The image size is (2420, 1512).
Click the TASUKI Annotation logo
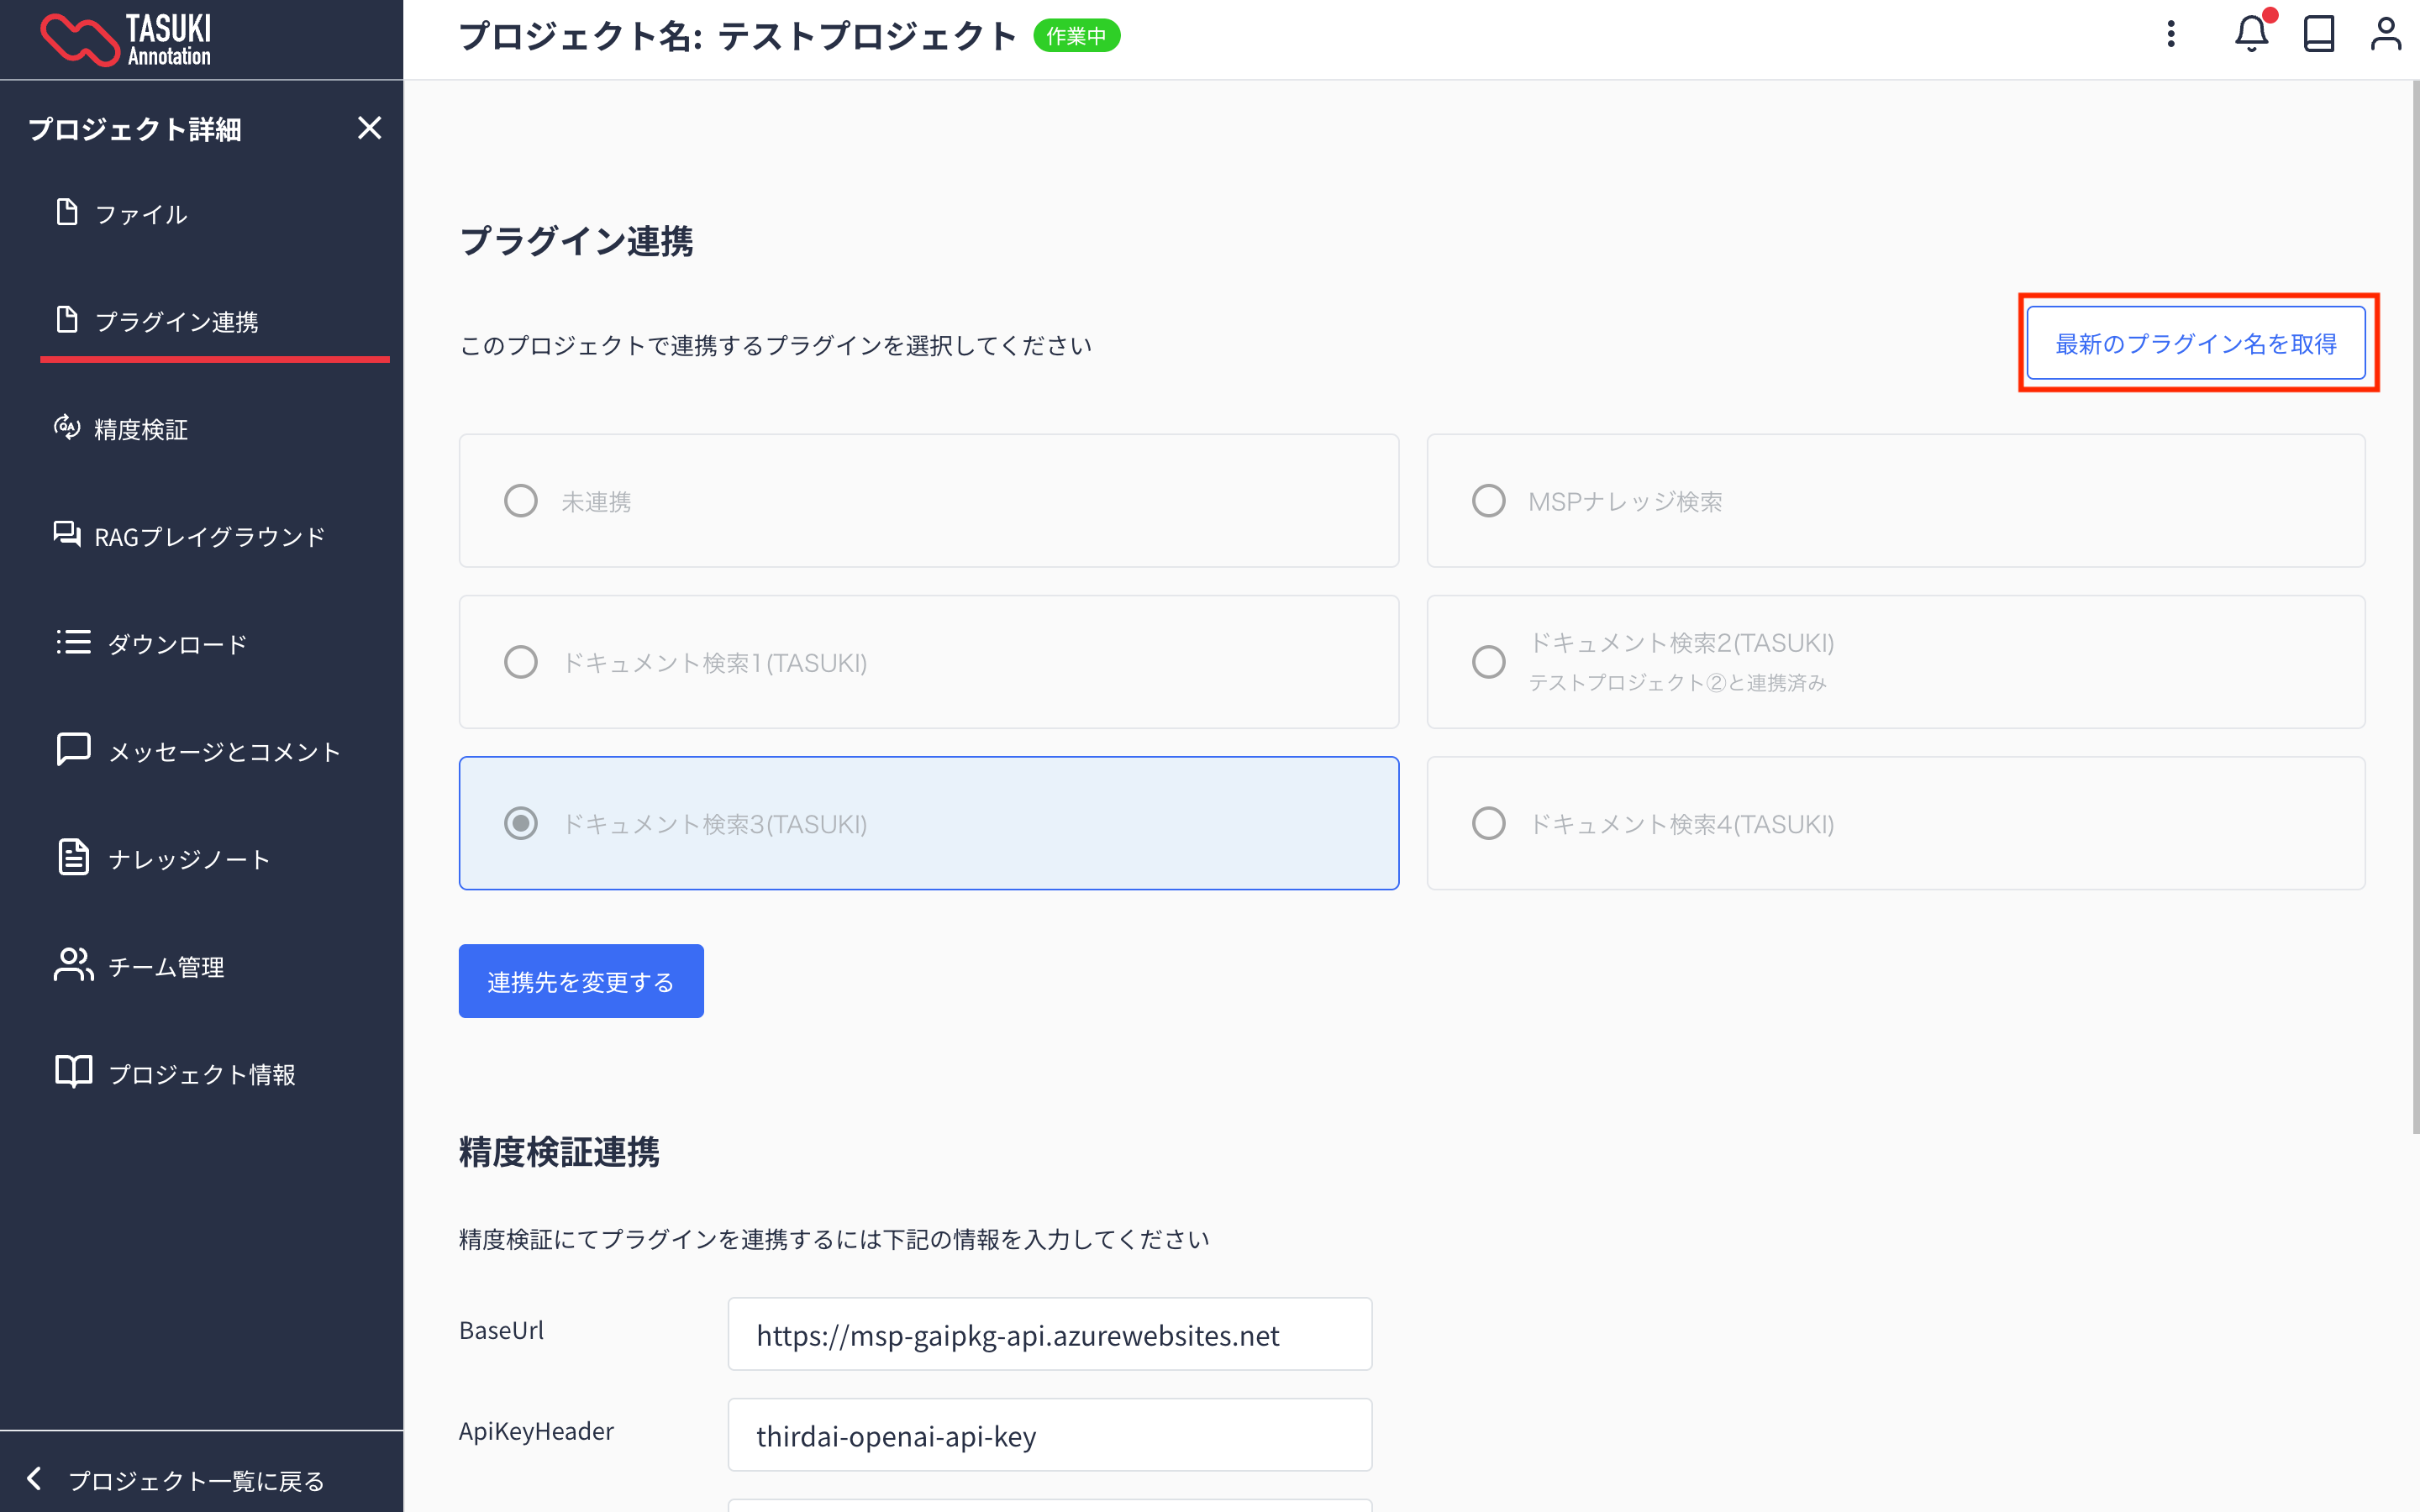126,40
